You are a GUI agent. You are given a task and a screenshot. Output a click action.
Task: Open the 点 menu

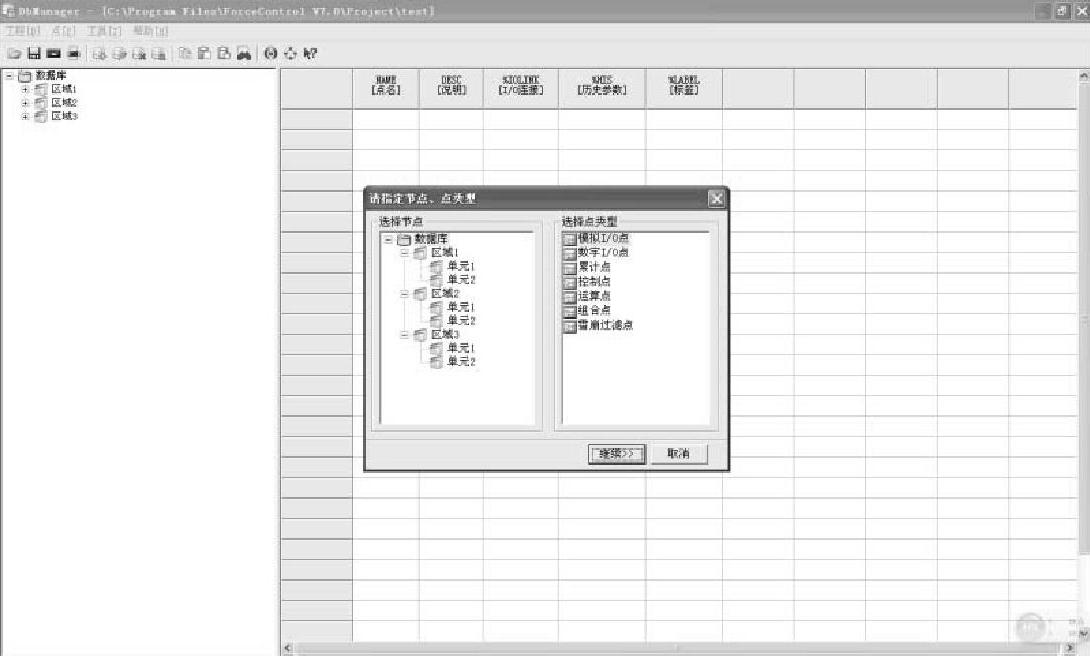(63, 31)
